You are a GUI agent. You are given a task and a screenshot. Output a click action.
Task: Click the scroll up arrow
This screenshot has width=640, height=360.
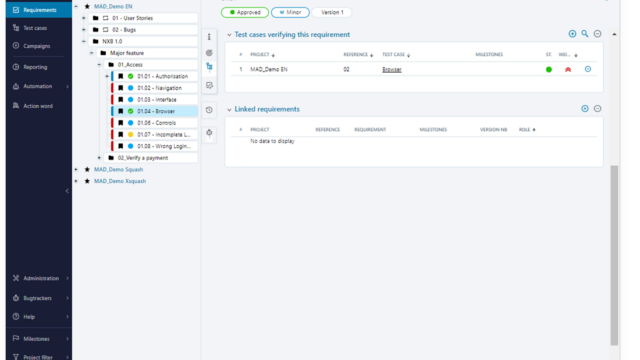tap(614, 34)
